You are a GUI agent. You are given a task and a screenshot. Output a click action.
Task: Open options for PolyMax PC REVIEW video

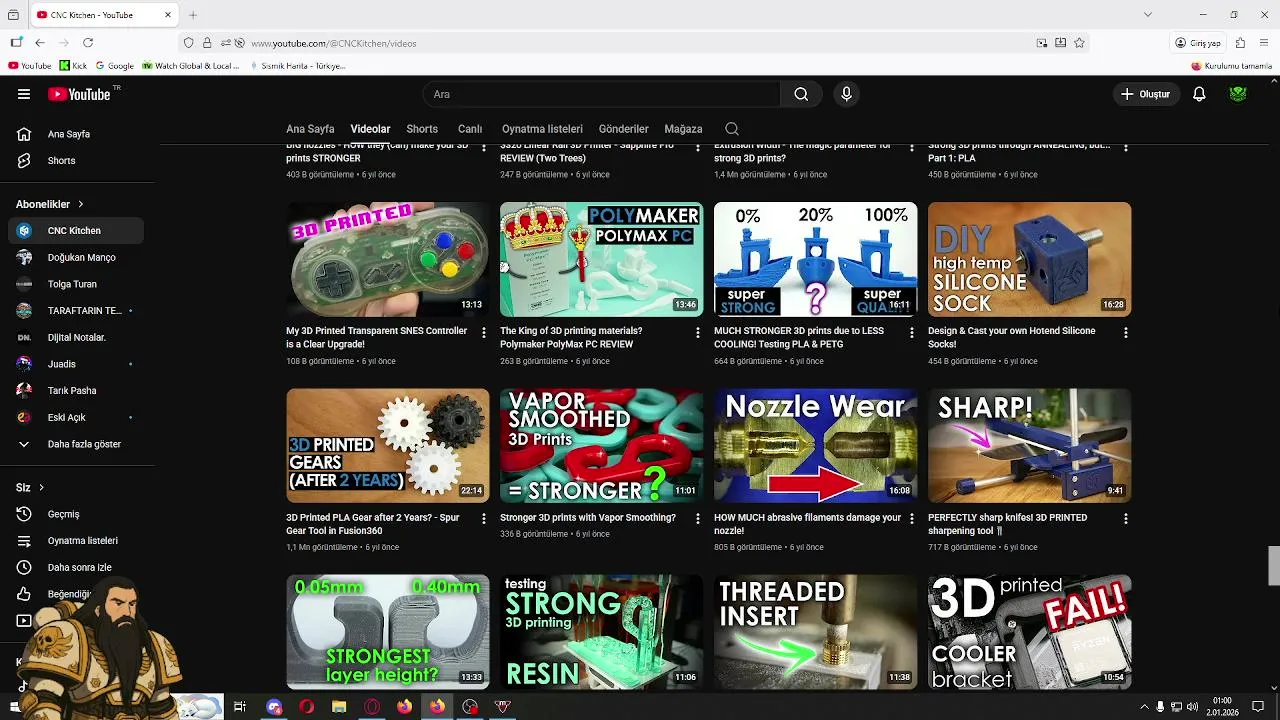(698, 332)
